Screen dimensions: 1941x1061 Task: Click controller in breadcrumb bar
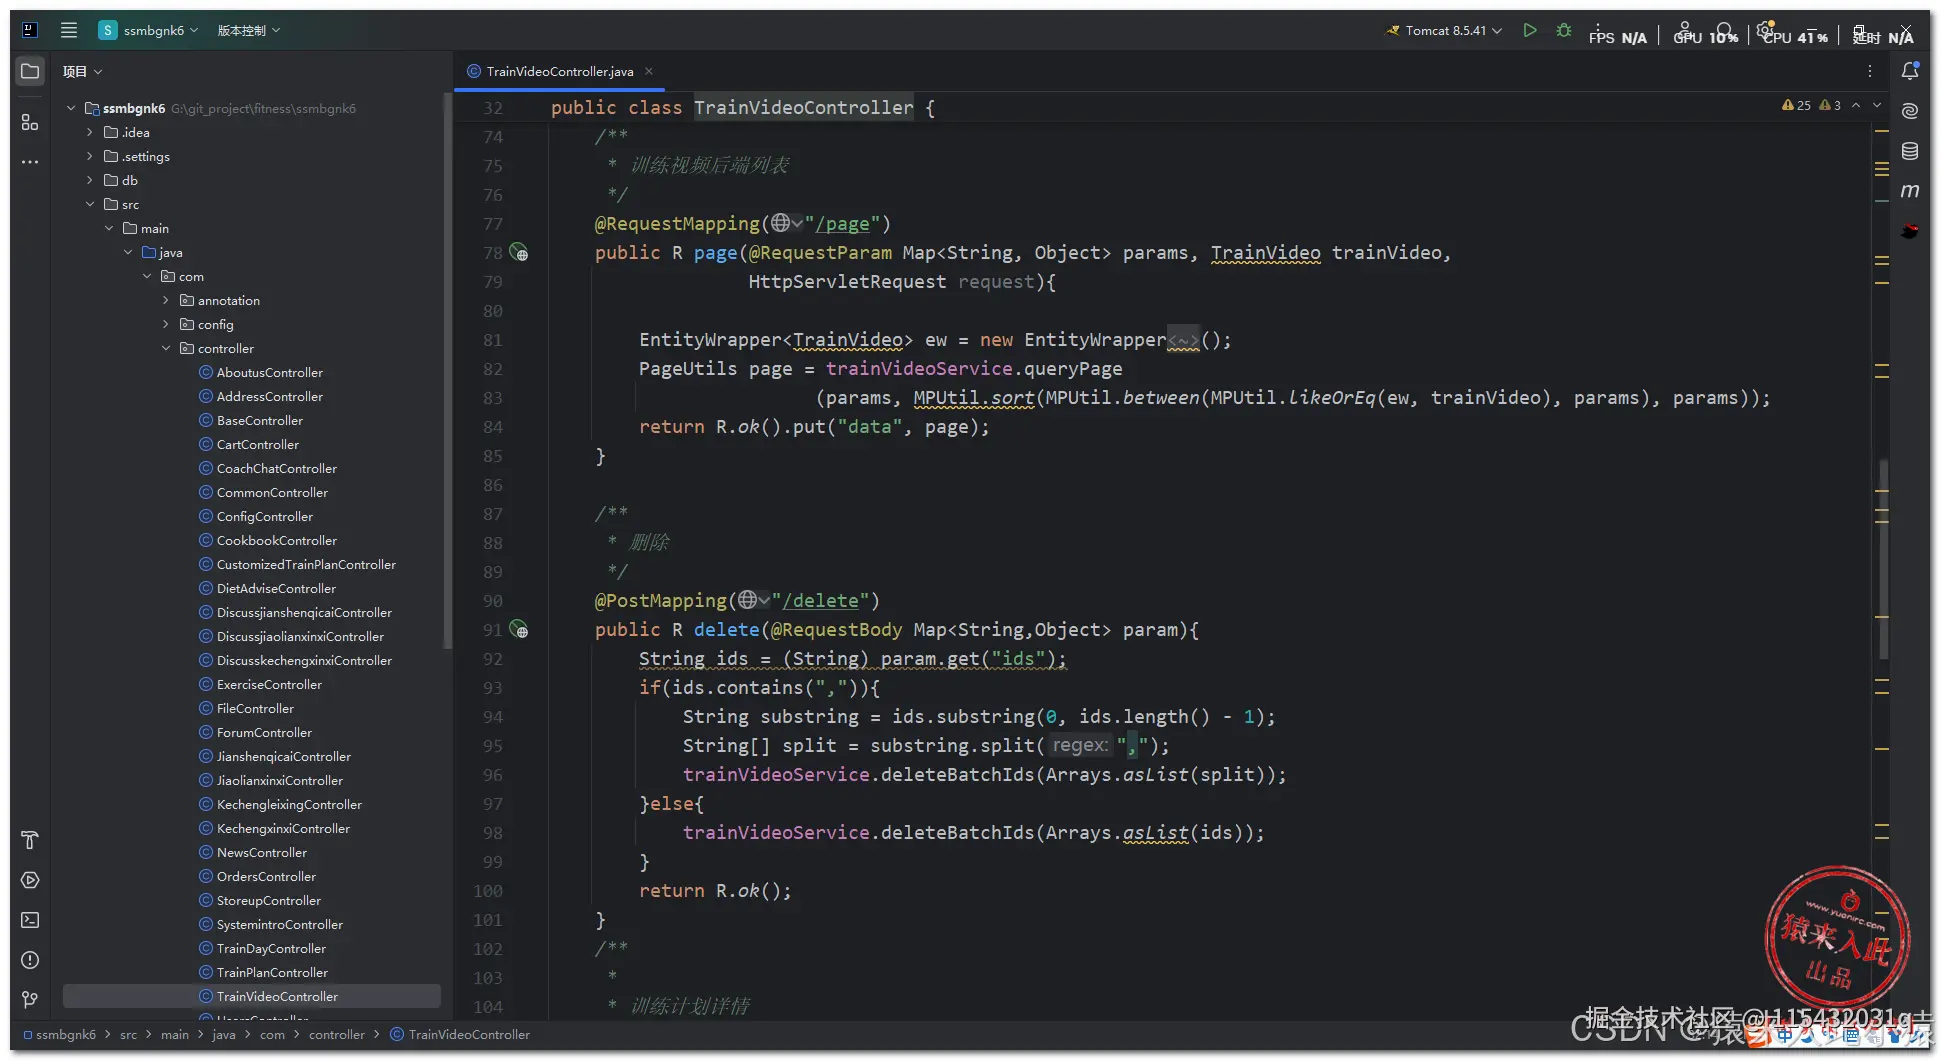(x=337, y=1034)
